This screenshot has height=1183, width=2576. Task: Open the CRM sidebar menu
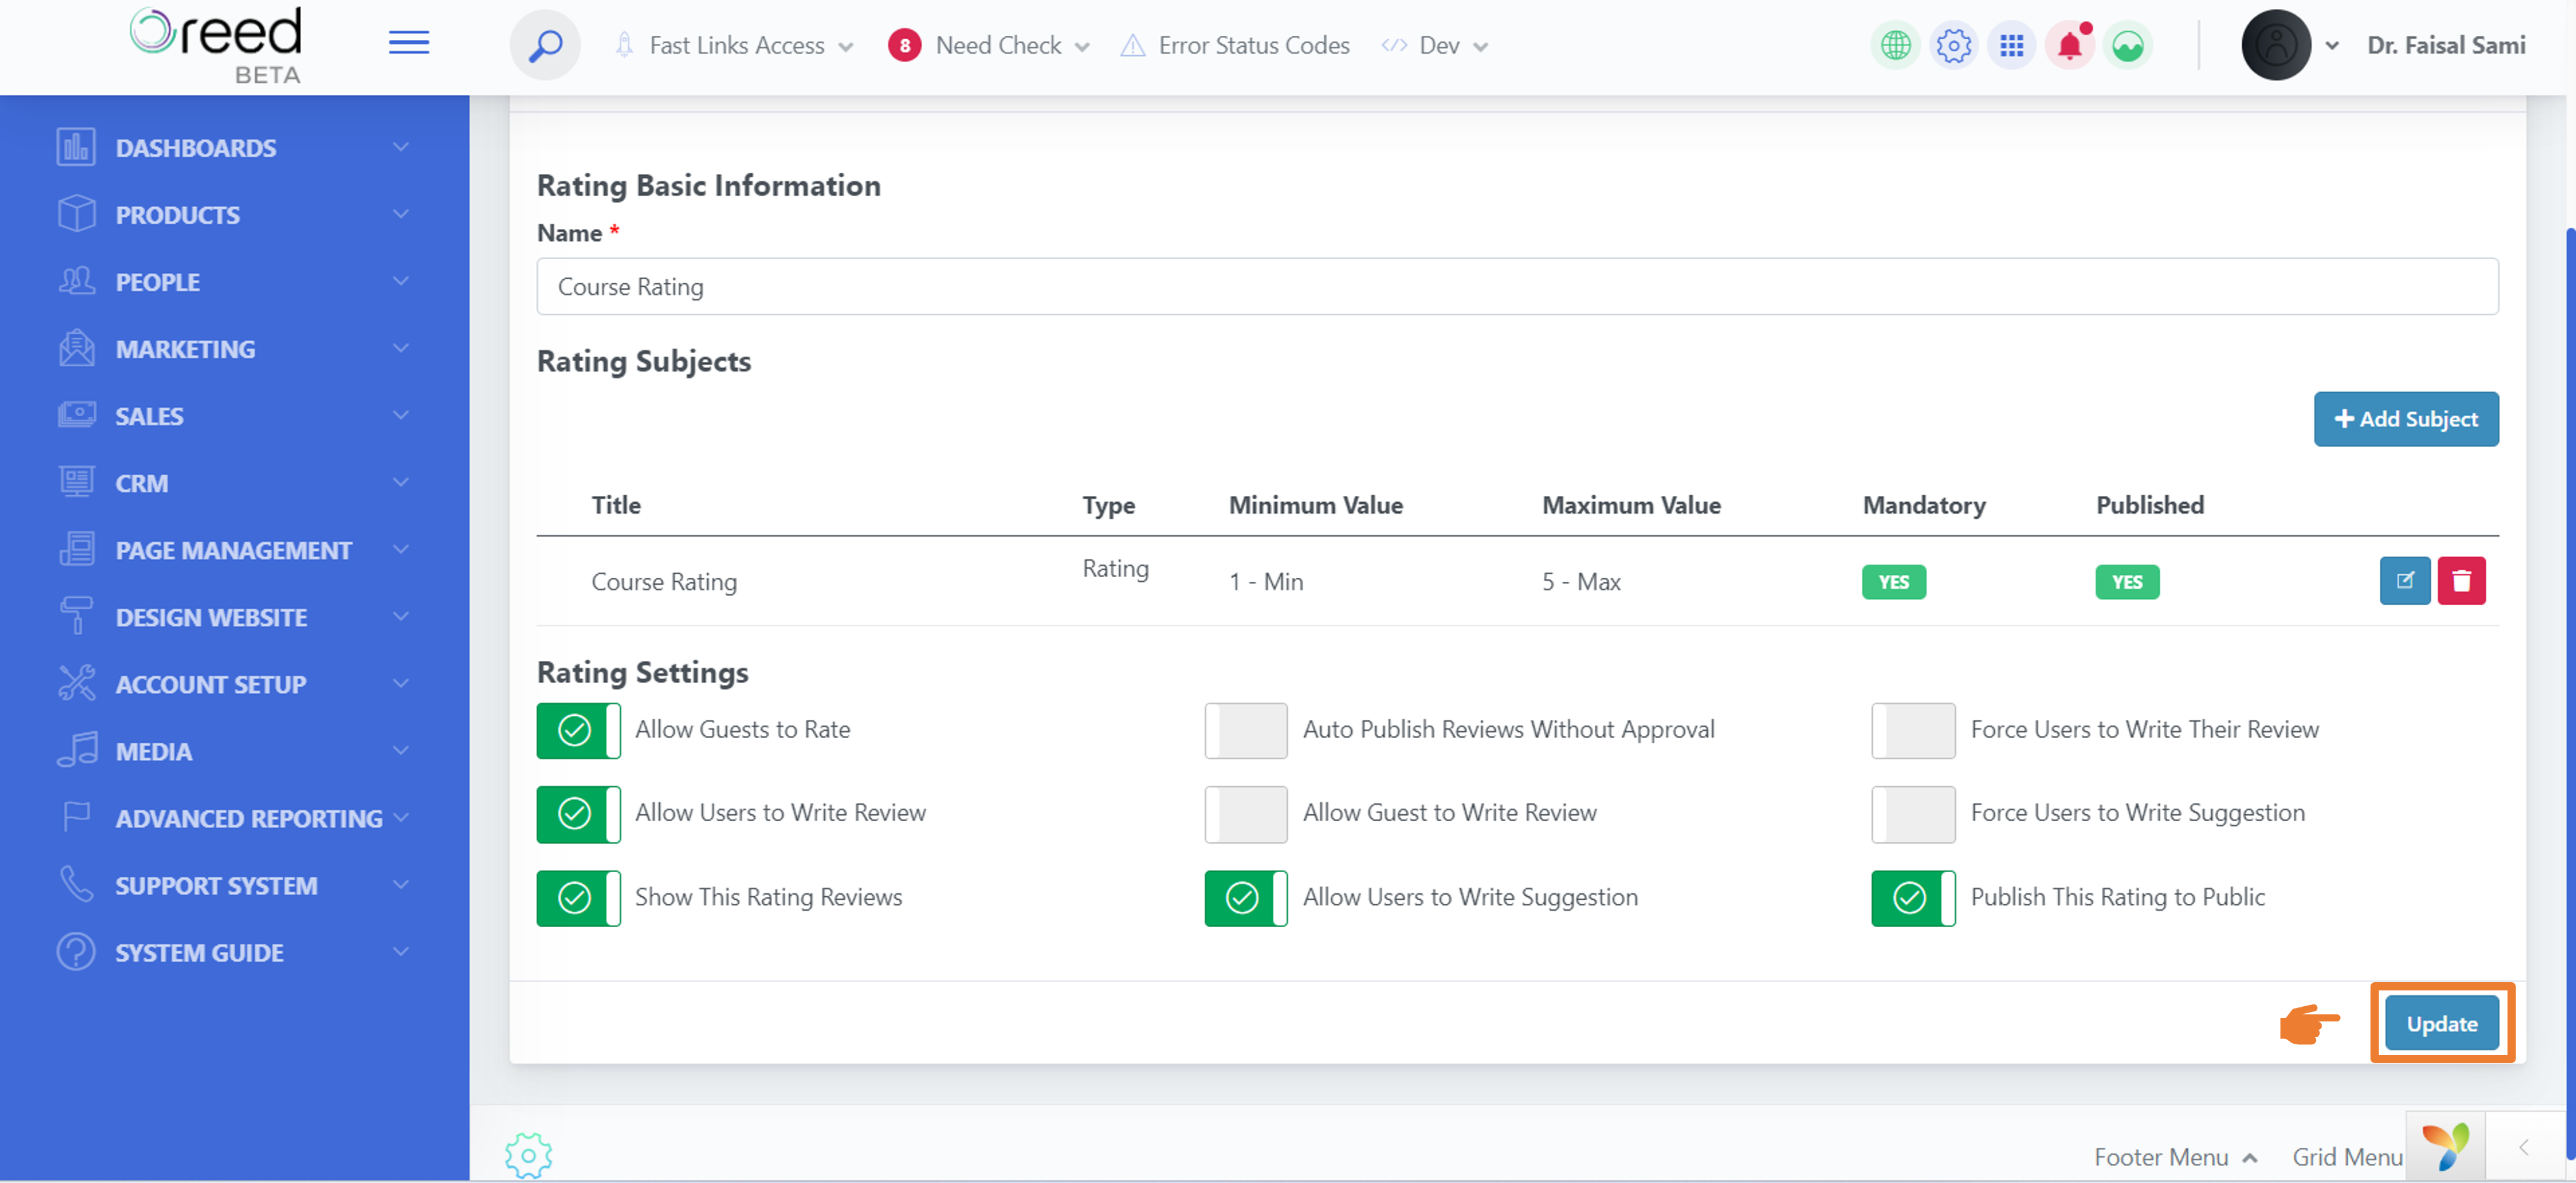[234, 483]
